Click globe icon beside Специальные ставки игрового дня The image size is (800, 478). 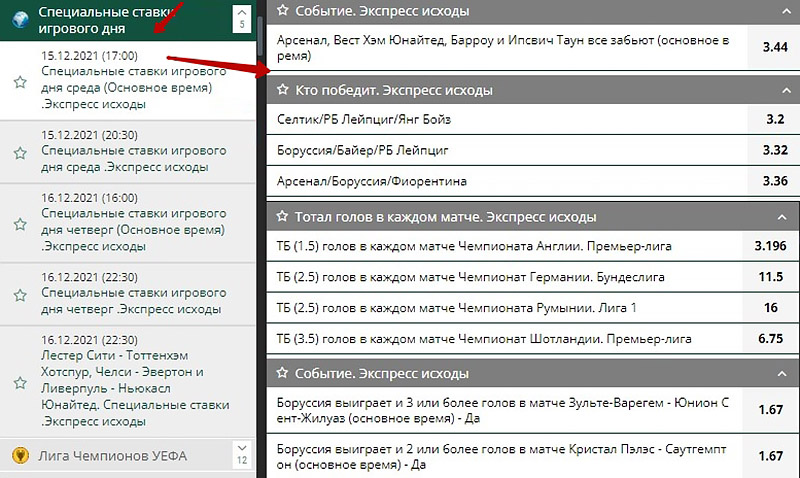click(x=20, y=20)
